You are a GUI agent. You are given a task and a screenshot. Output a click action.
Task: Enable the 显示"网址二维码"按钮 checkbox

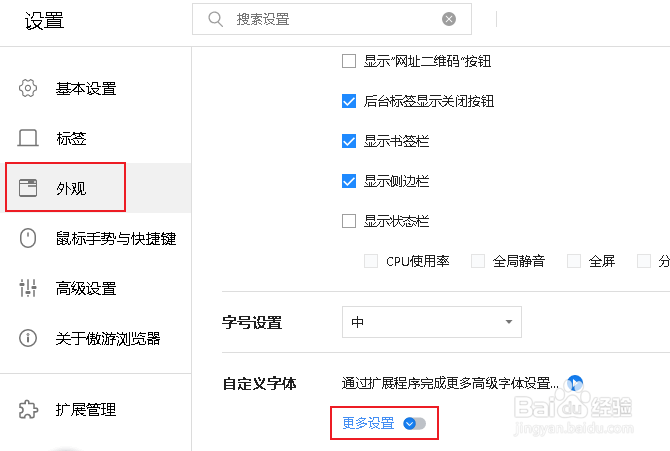(x=349, y=61)
